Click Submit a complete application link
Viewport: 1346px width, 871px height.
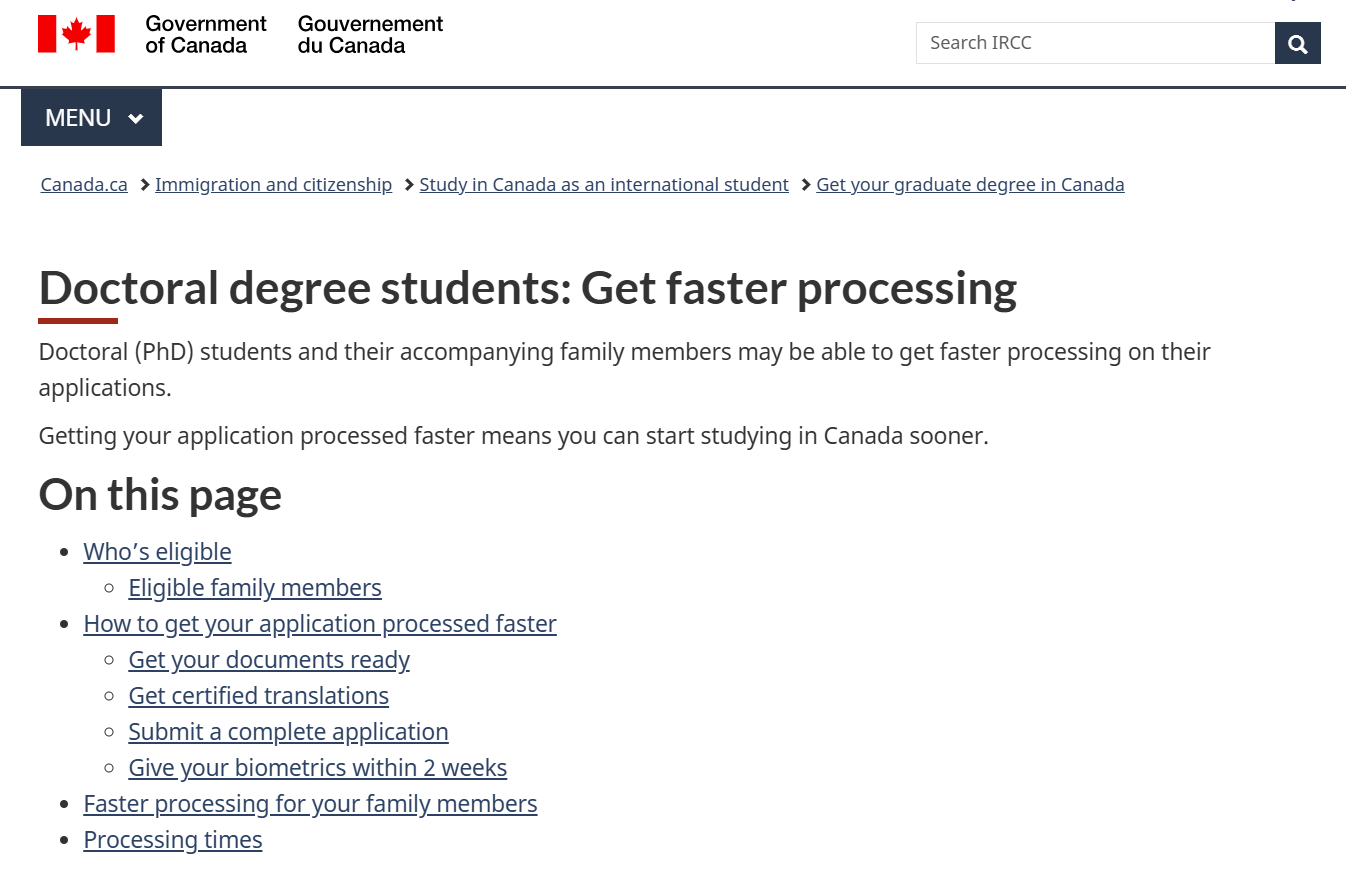click(288, 732)
